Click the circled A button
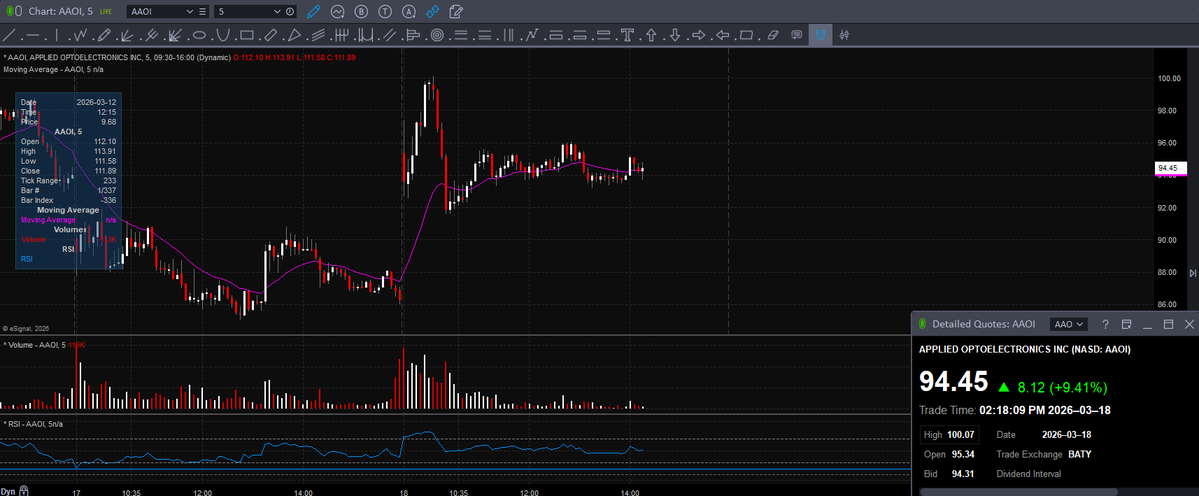This screenshot has width=1199, height=496. coord(410,11)
